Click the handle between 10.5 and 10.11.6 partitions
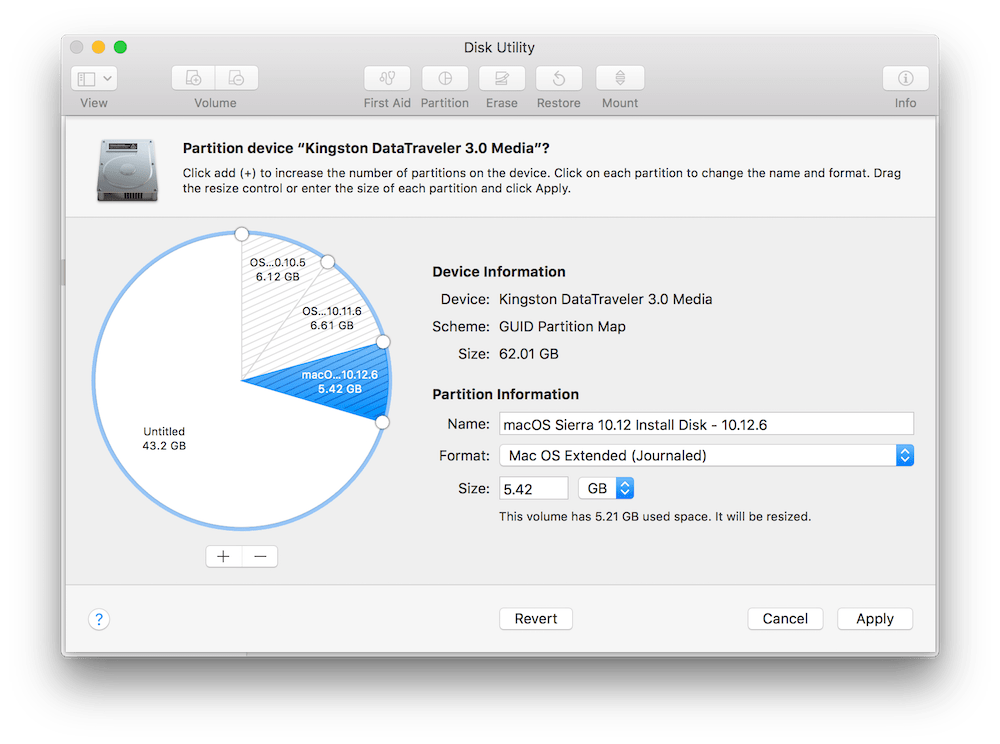The height and width of the screenshot is (744, 1000). (328, 262)
